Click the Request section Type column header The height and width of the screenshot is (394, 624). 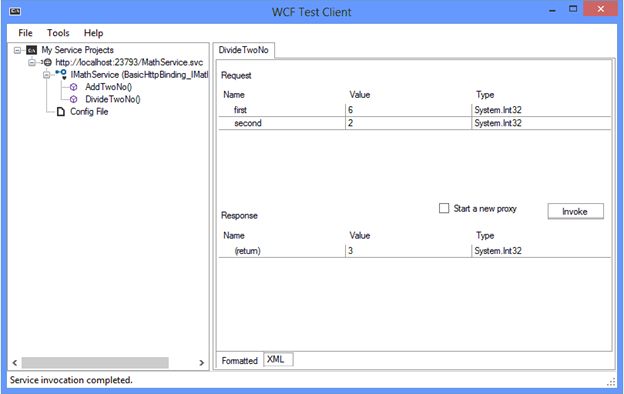pyautogui.click(x=485, y=95)
